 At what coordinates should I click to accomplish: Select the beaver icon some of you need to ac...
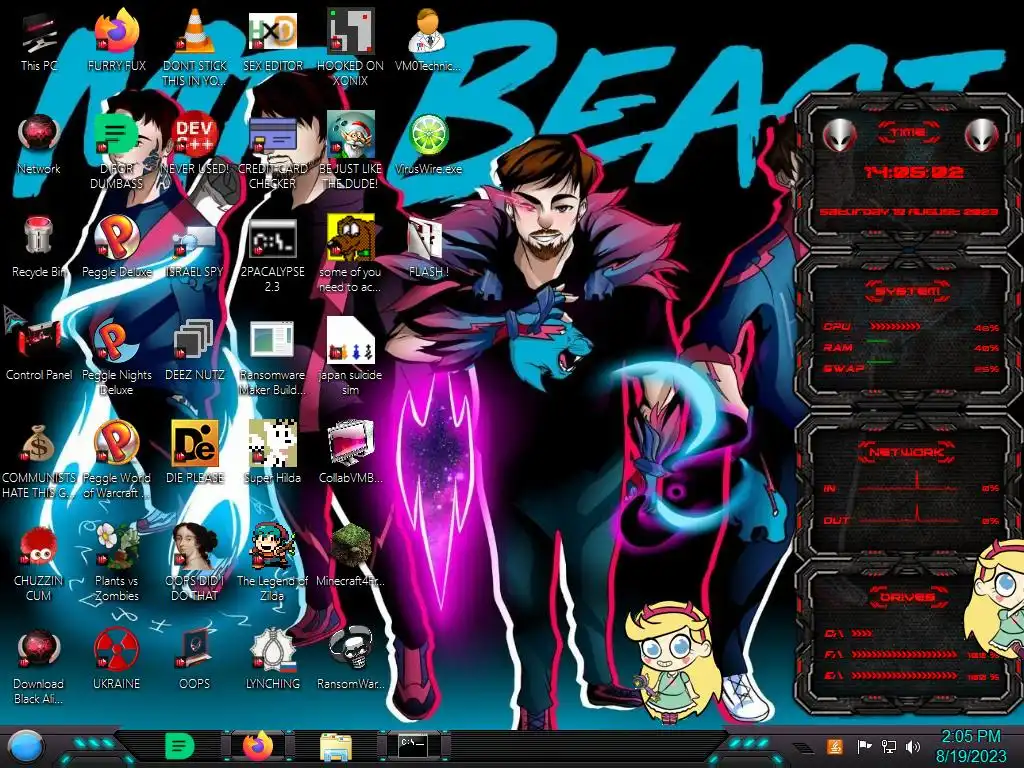point(350,253)
